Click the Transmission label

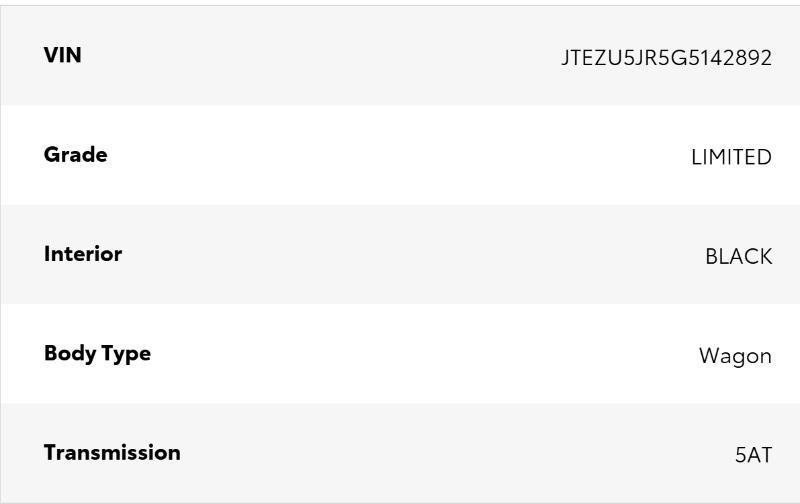pos(112,452)
